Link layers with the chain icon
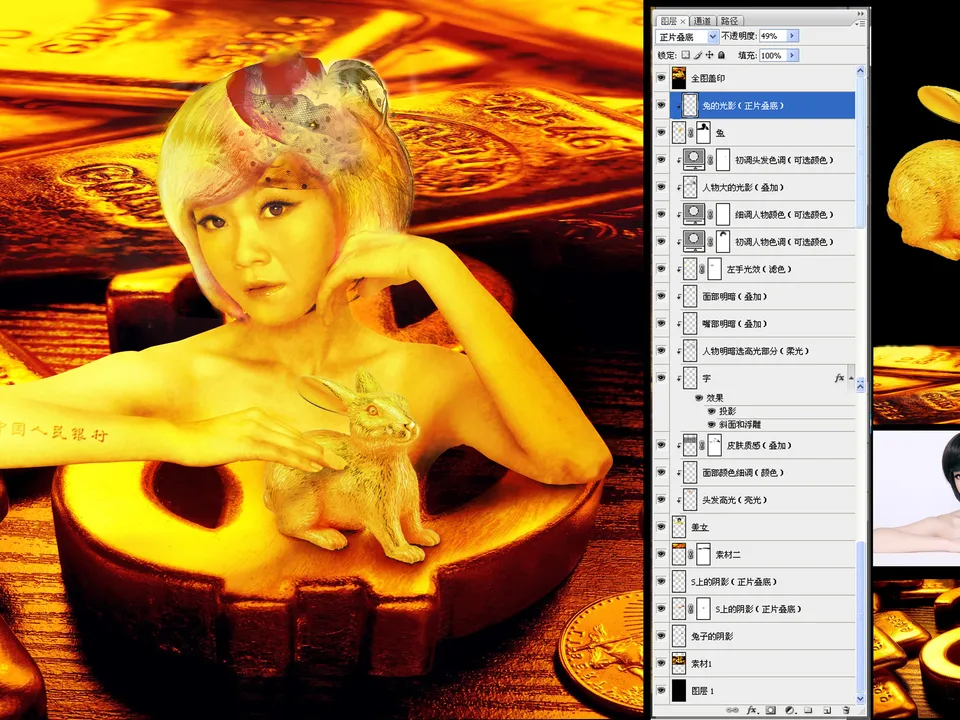The image size is (960, 720). (x=734, y=710)
